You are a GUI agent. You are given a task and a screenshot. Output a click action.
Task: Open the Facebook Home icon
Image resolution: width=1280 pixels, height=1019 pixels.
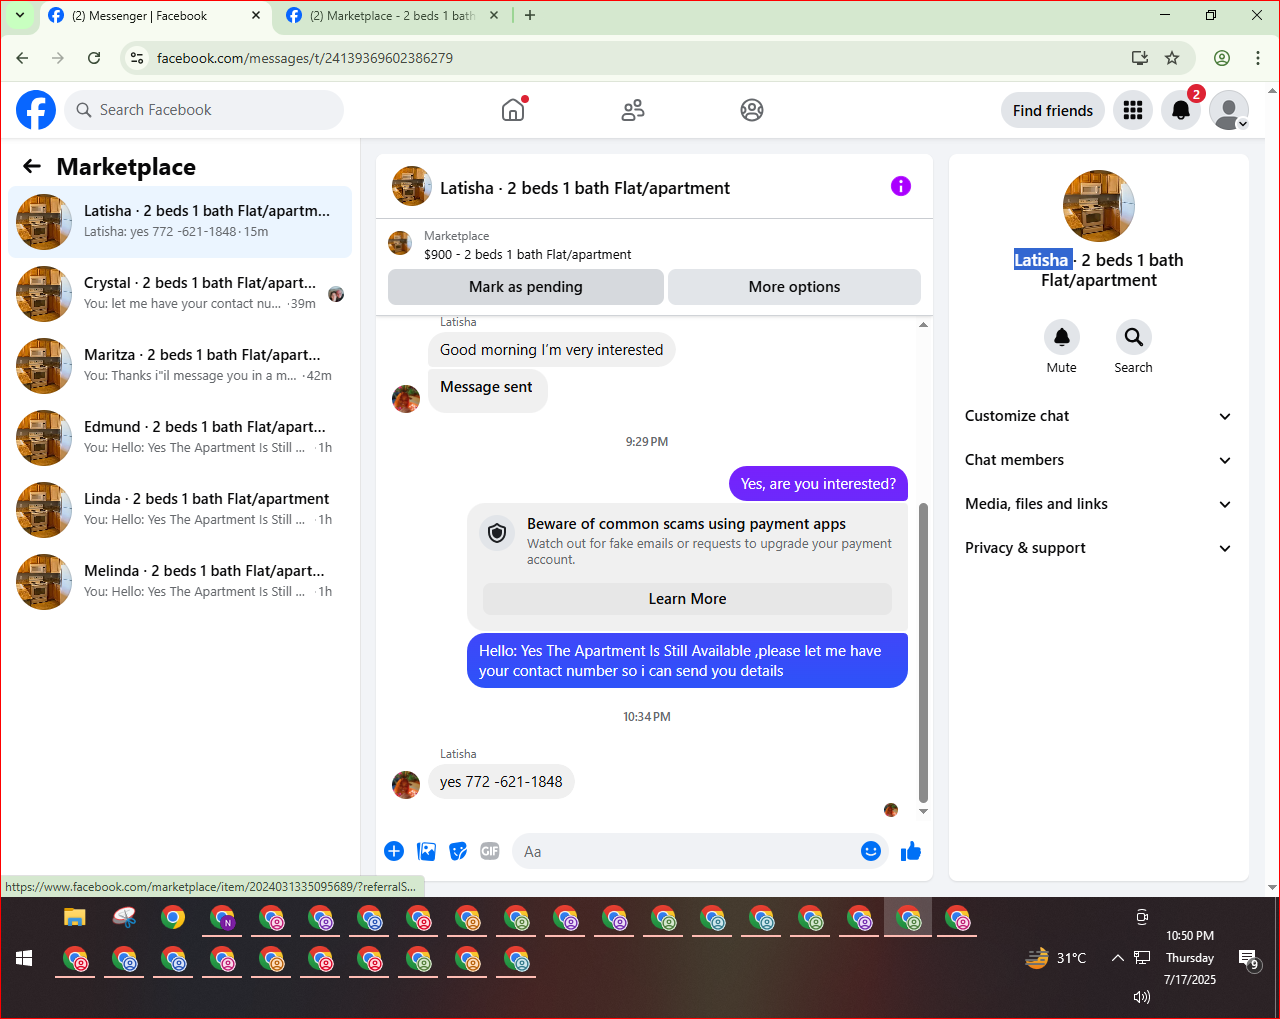coord(513,110)
